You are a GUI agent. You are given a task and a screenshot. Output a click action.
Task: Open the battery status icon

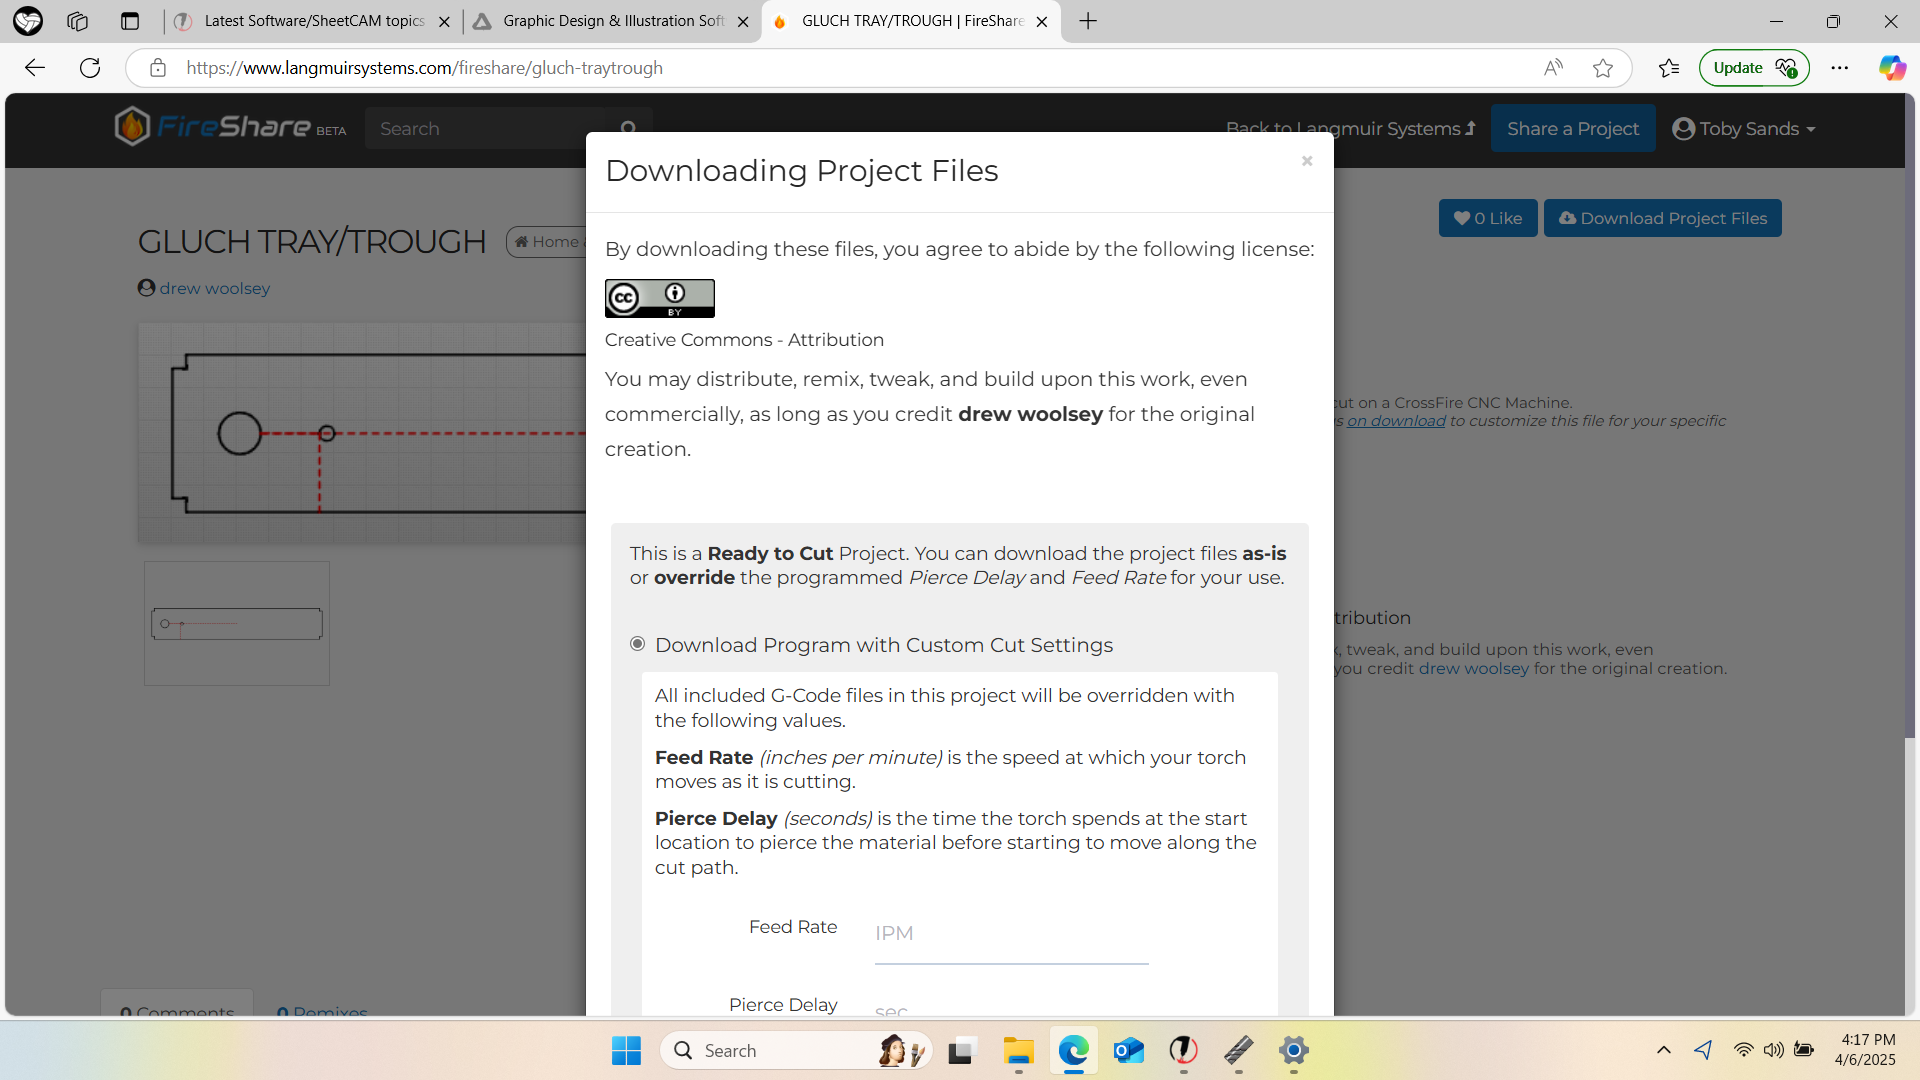[x=1804, y=1050]
